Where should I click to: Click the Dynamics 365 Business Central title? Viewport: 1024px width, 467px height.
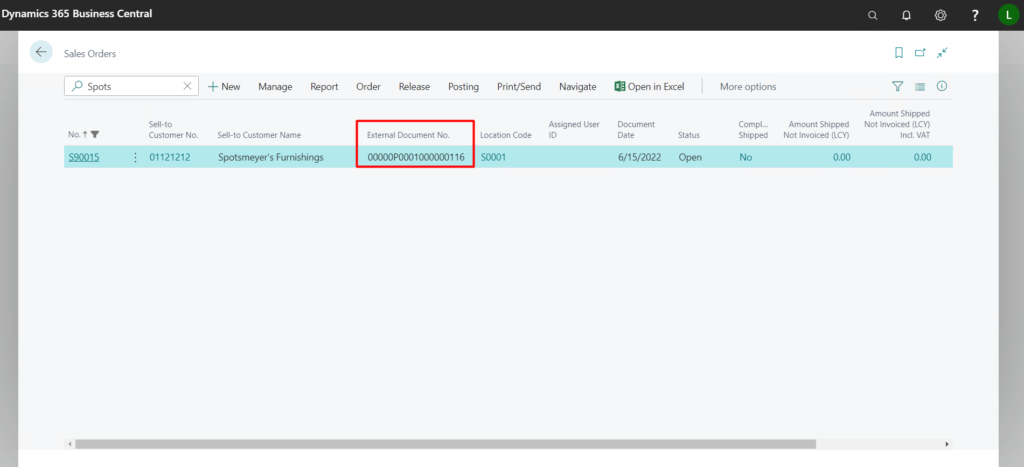(77, 13)
